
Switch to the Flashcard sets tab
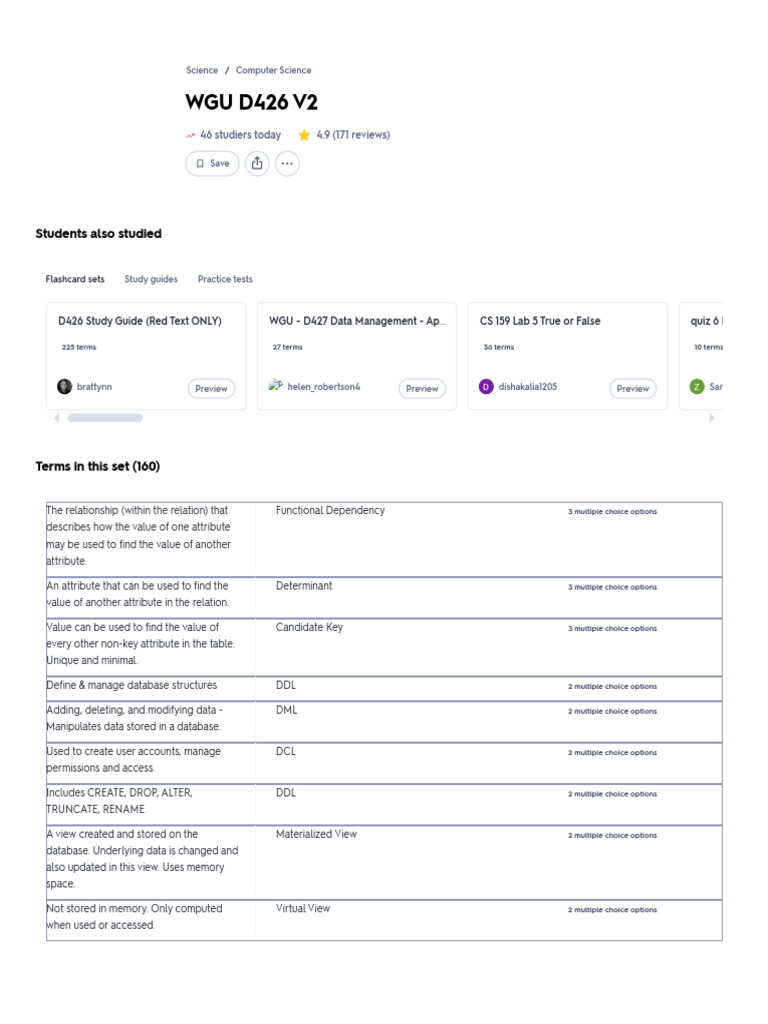(x=75, y=279)
